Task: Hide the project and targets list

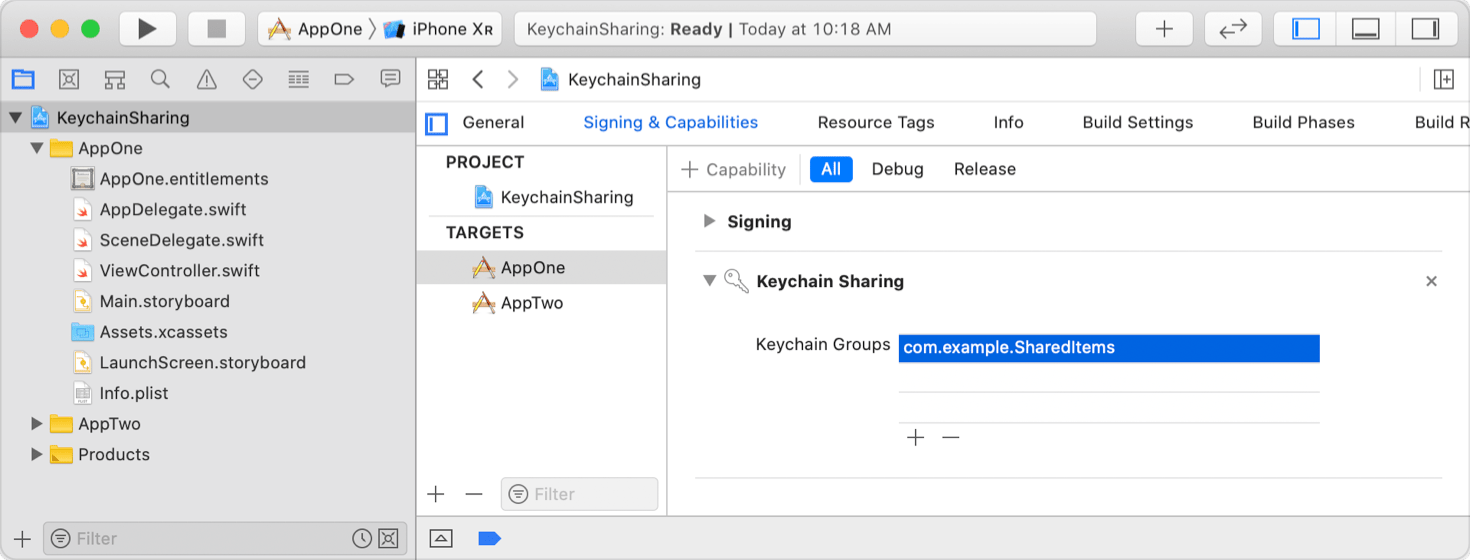Action: (x=436, y=123)
